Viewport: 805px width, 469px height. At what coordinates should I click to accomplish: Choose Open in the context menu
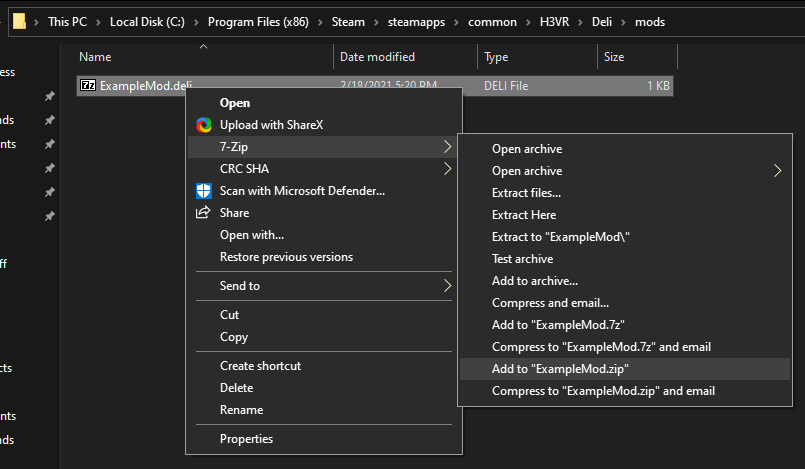click(324, 103)
